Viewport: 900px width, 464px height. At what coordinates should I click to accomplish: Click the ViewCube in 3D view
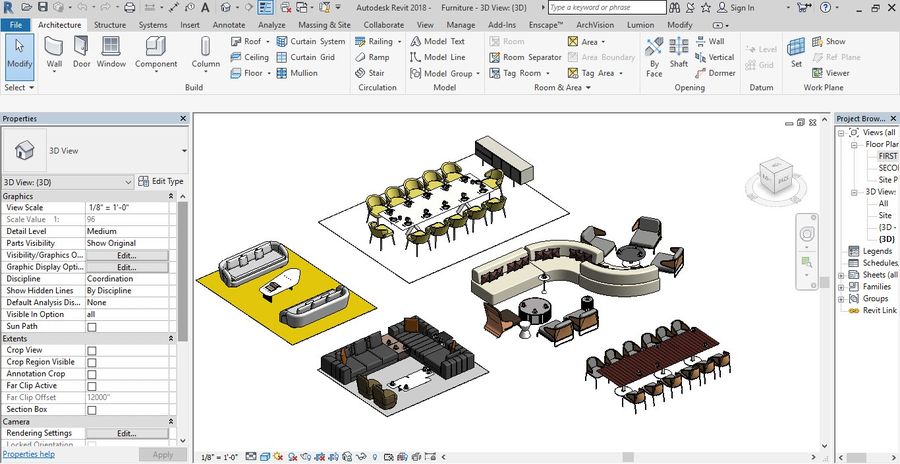(777, 177)
